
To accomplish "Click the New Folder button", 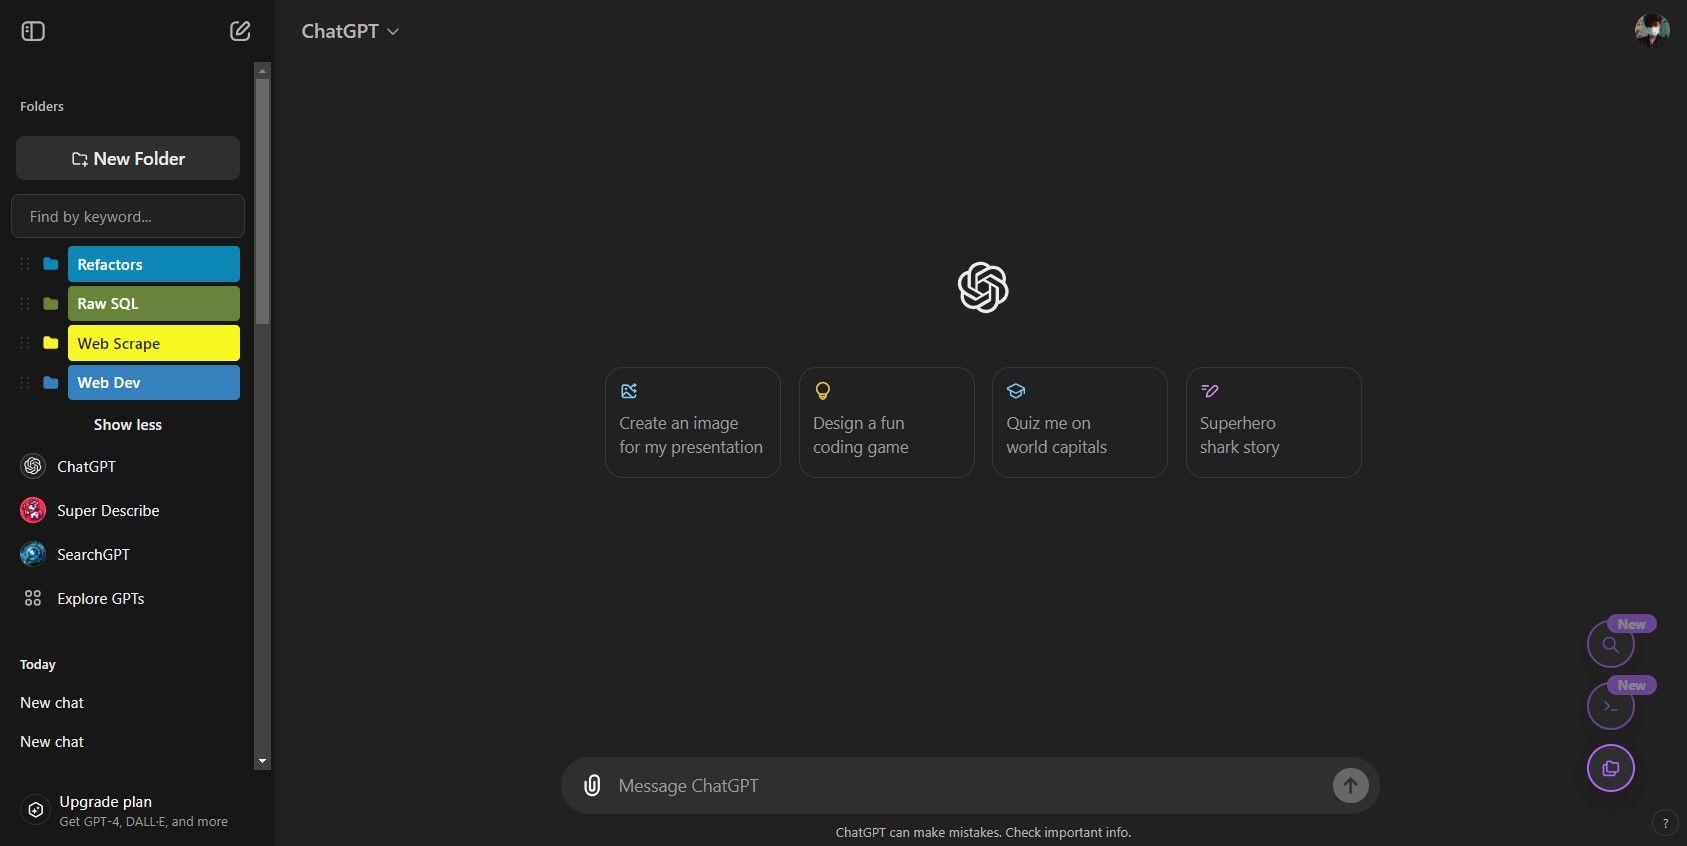I will [128, 158].
